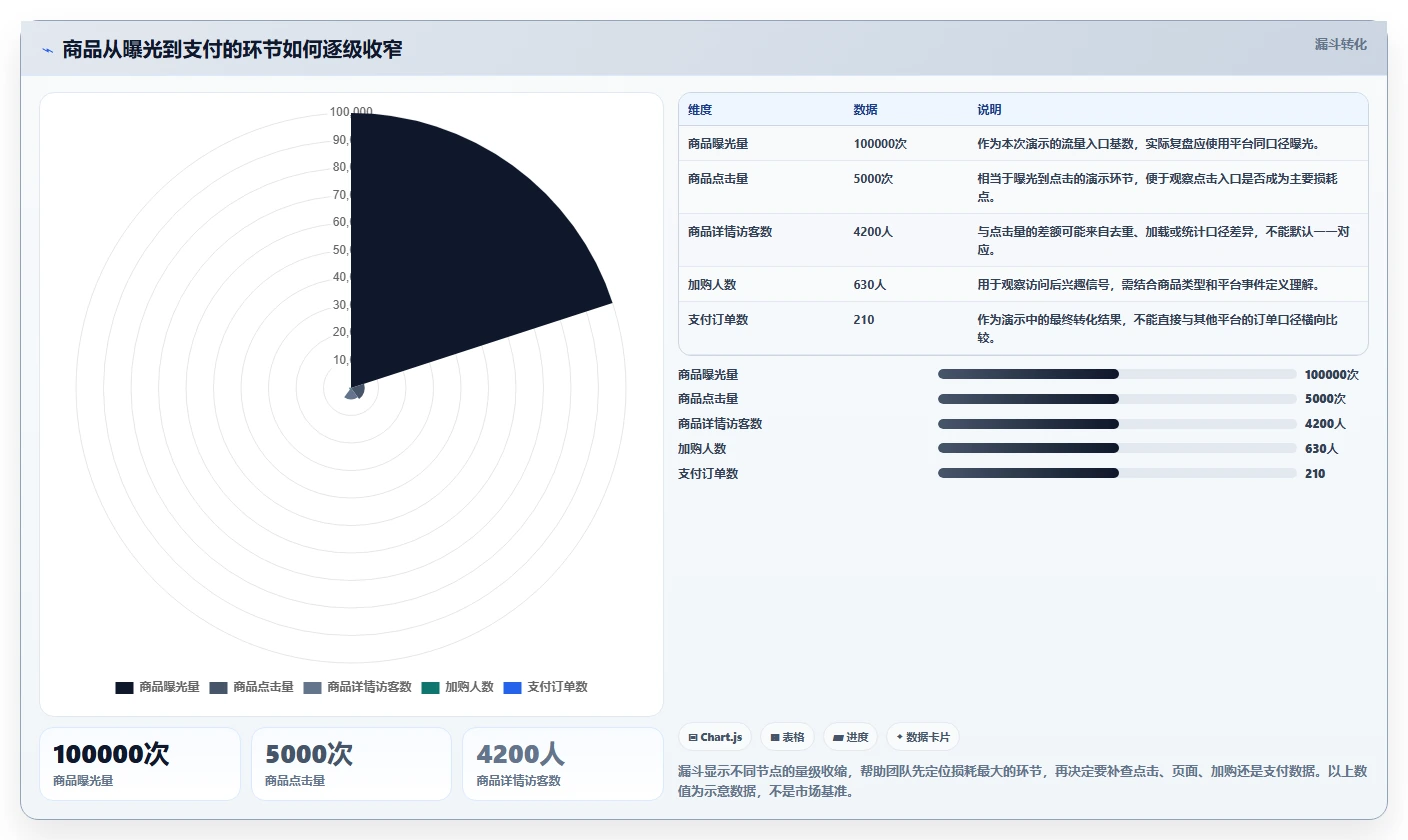The image size is (1408, 840).
Task: Open the 4200人 商品详情访客数 data card
Action: (x=563, y=764)
